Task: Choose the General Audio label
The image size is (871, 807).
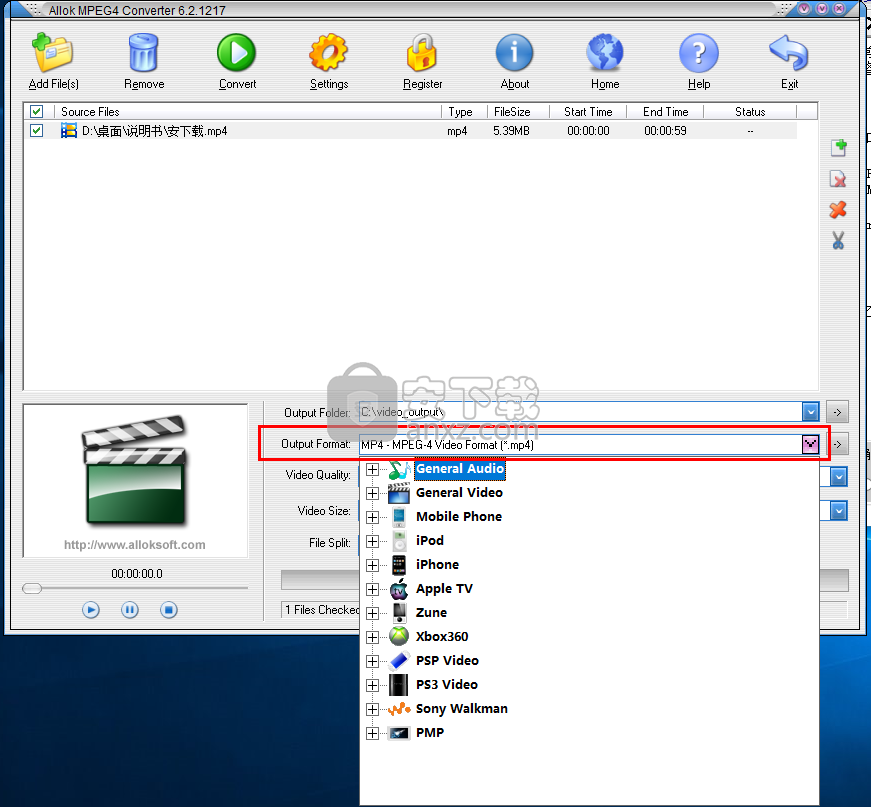Action: coord(460,469)
